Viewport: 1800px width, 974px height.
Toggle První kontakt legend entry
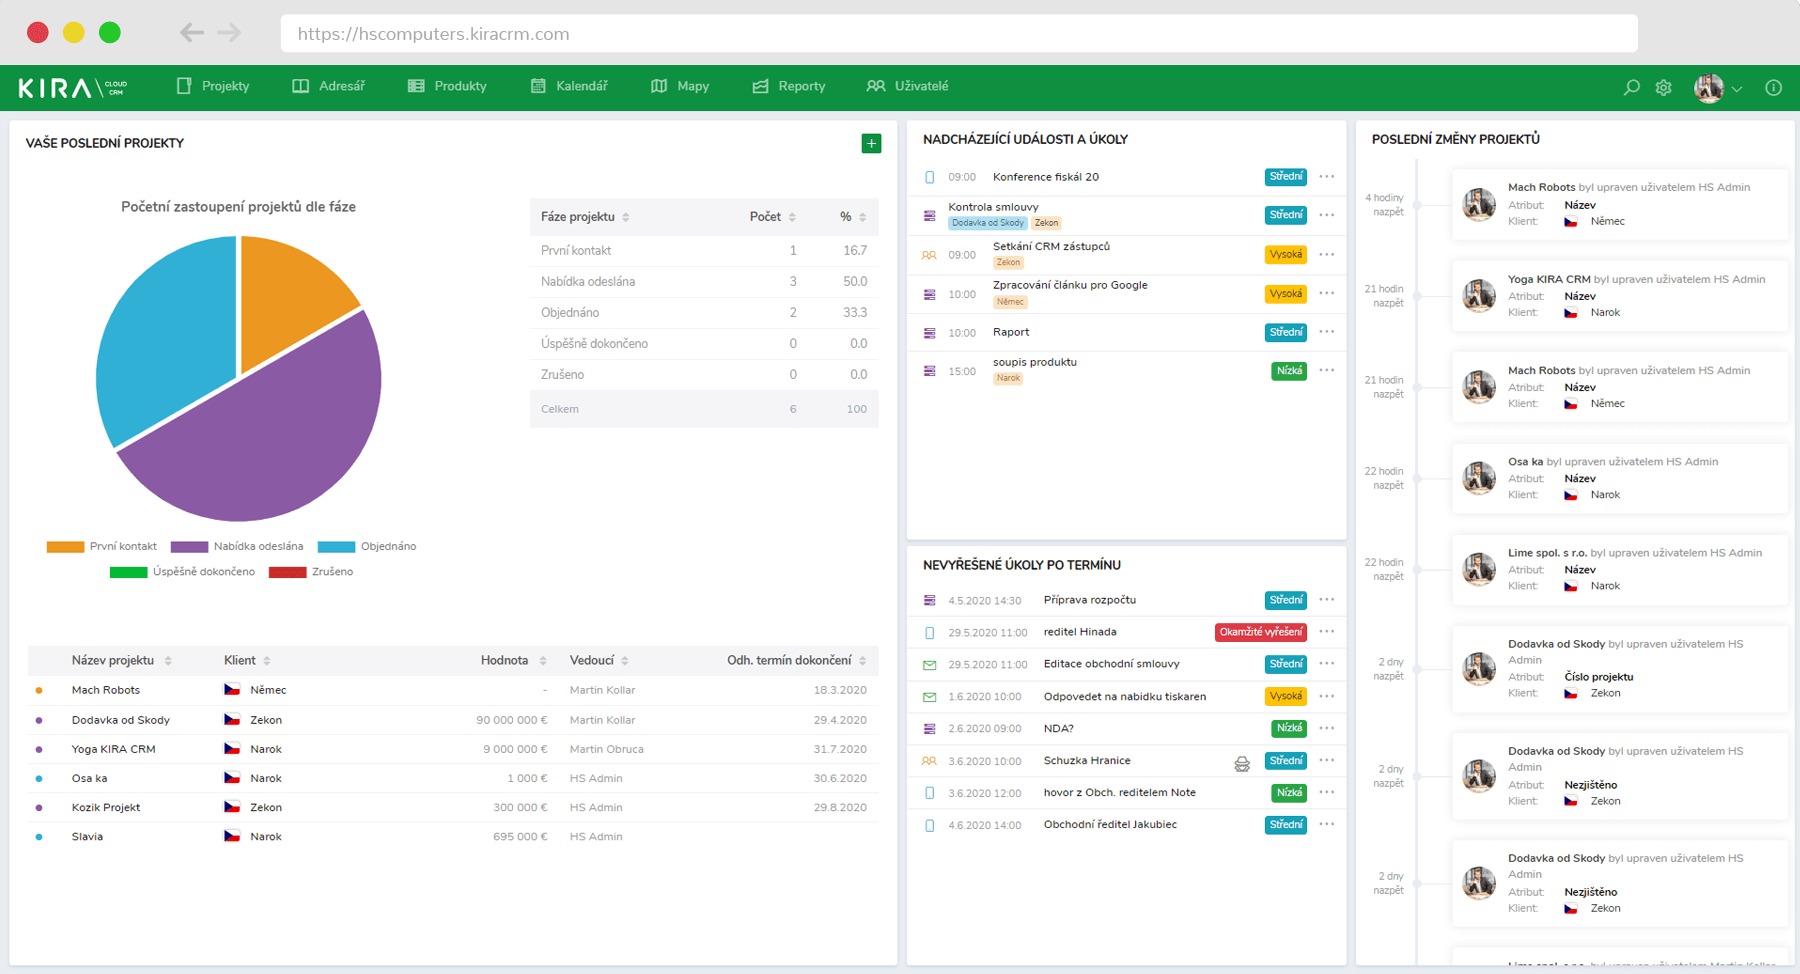(102, 547)
